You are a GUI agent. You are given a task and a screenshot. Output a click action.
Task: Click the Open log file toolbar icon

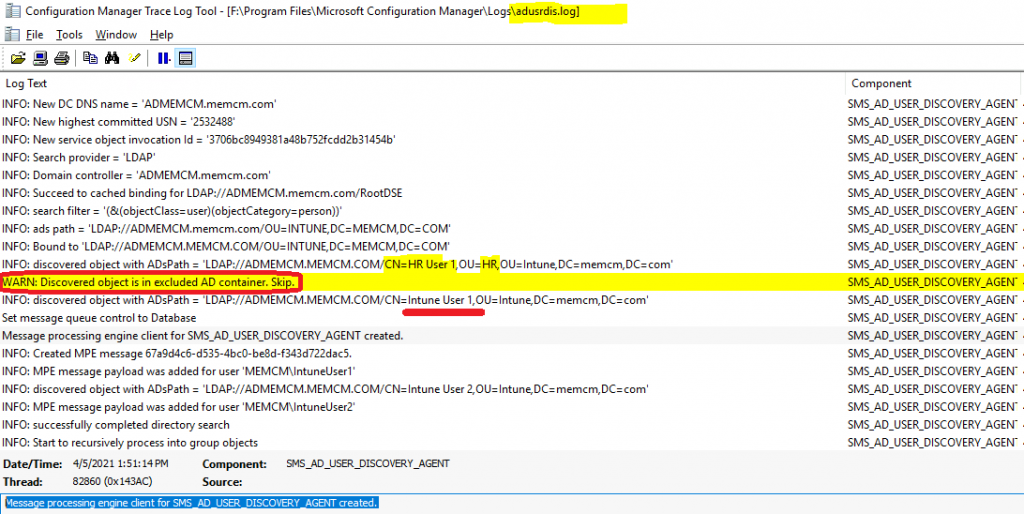click(18, 58)
